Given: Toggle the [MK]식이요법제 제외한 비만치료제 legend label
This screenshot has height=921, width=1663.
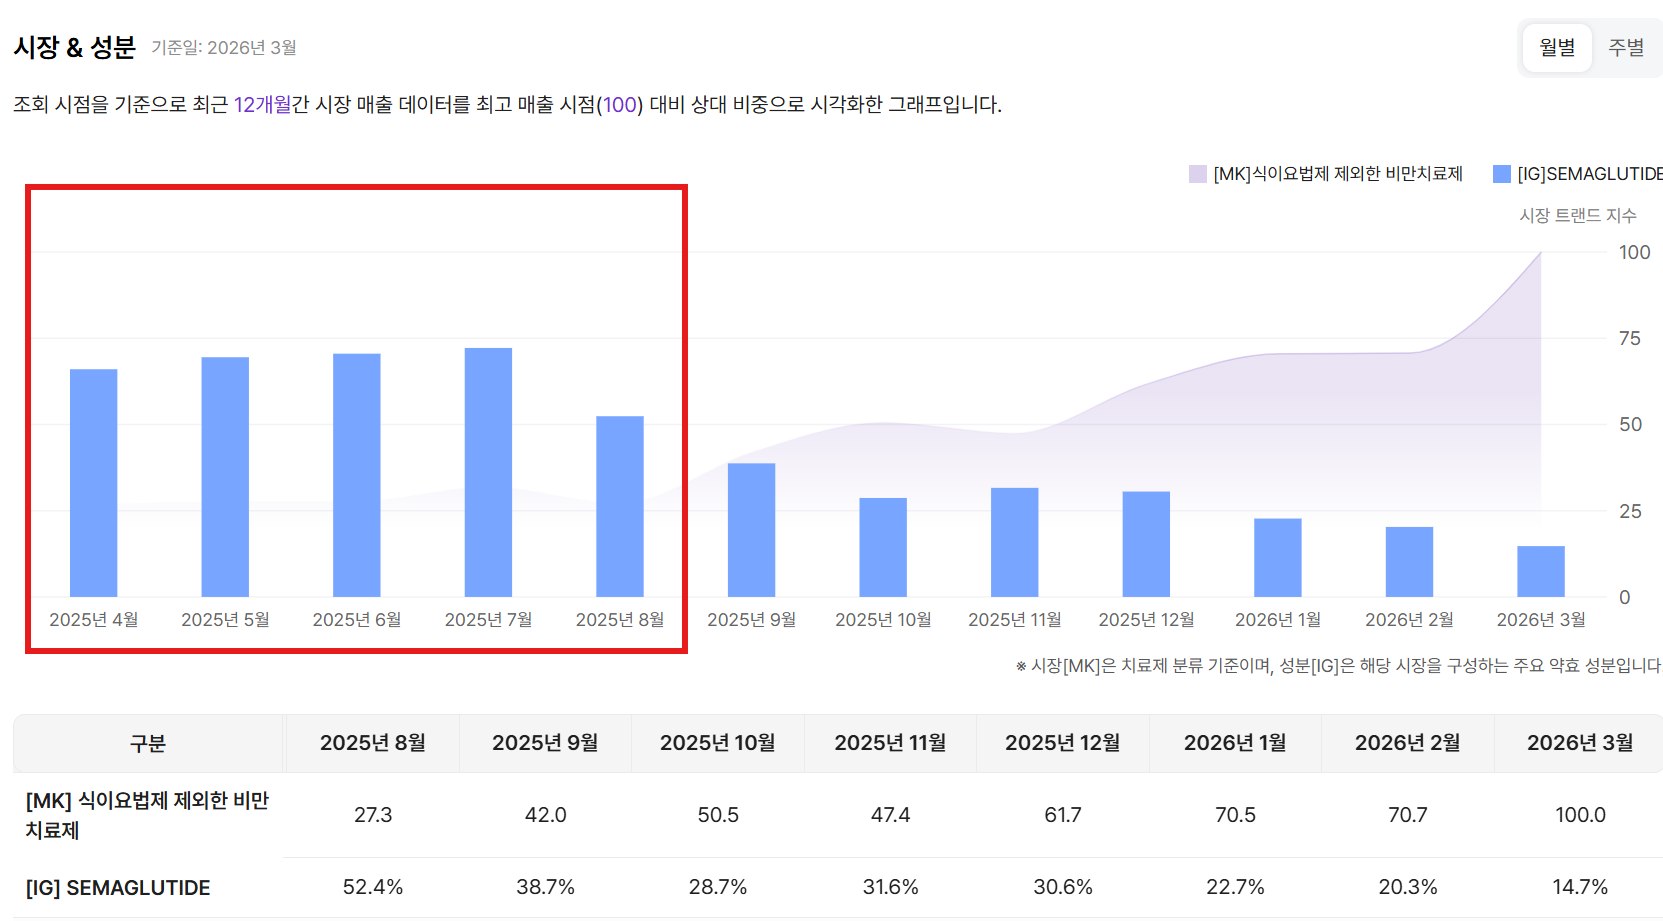Looking at the screenshot, I should pyautogui.click(x=1337, y=174).
